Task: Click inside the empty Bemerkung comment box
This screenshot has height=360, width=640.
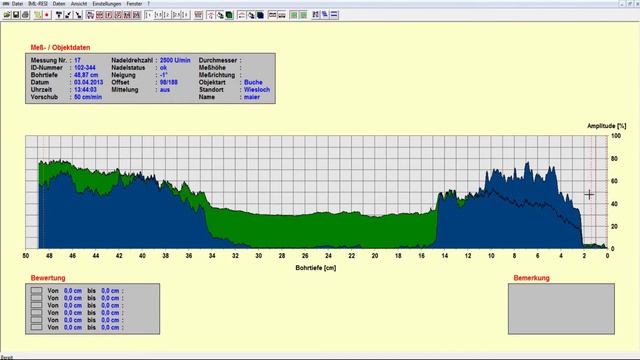Action: coord(561,309)
